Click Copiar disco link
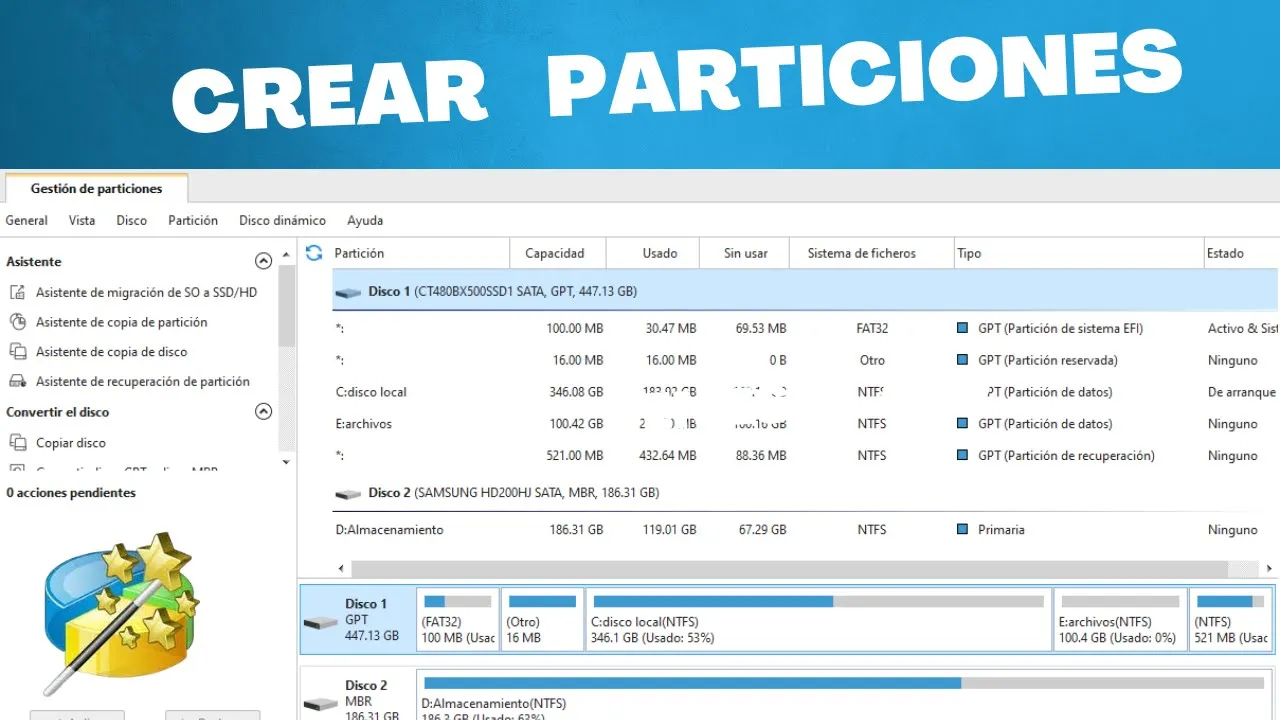 [x=71, y=442]
